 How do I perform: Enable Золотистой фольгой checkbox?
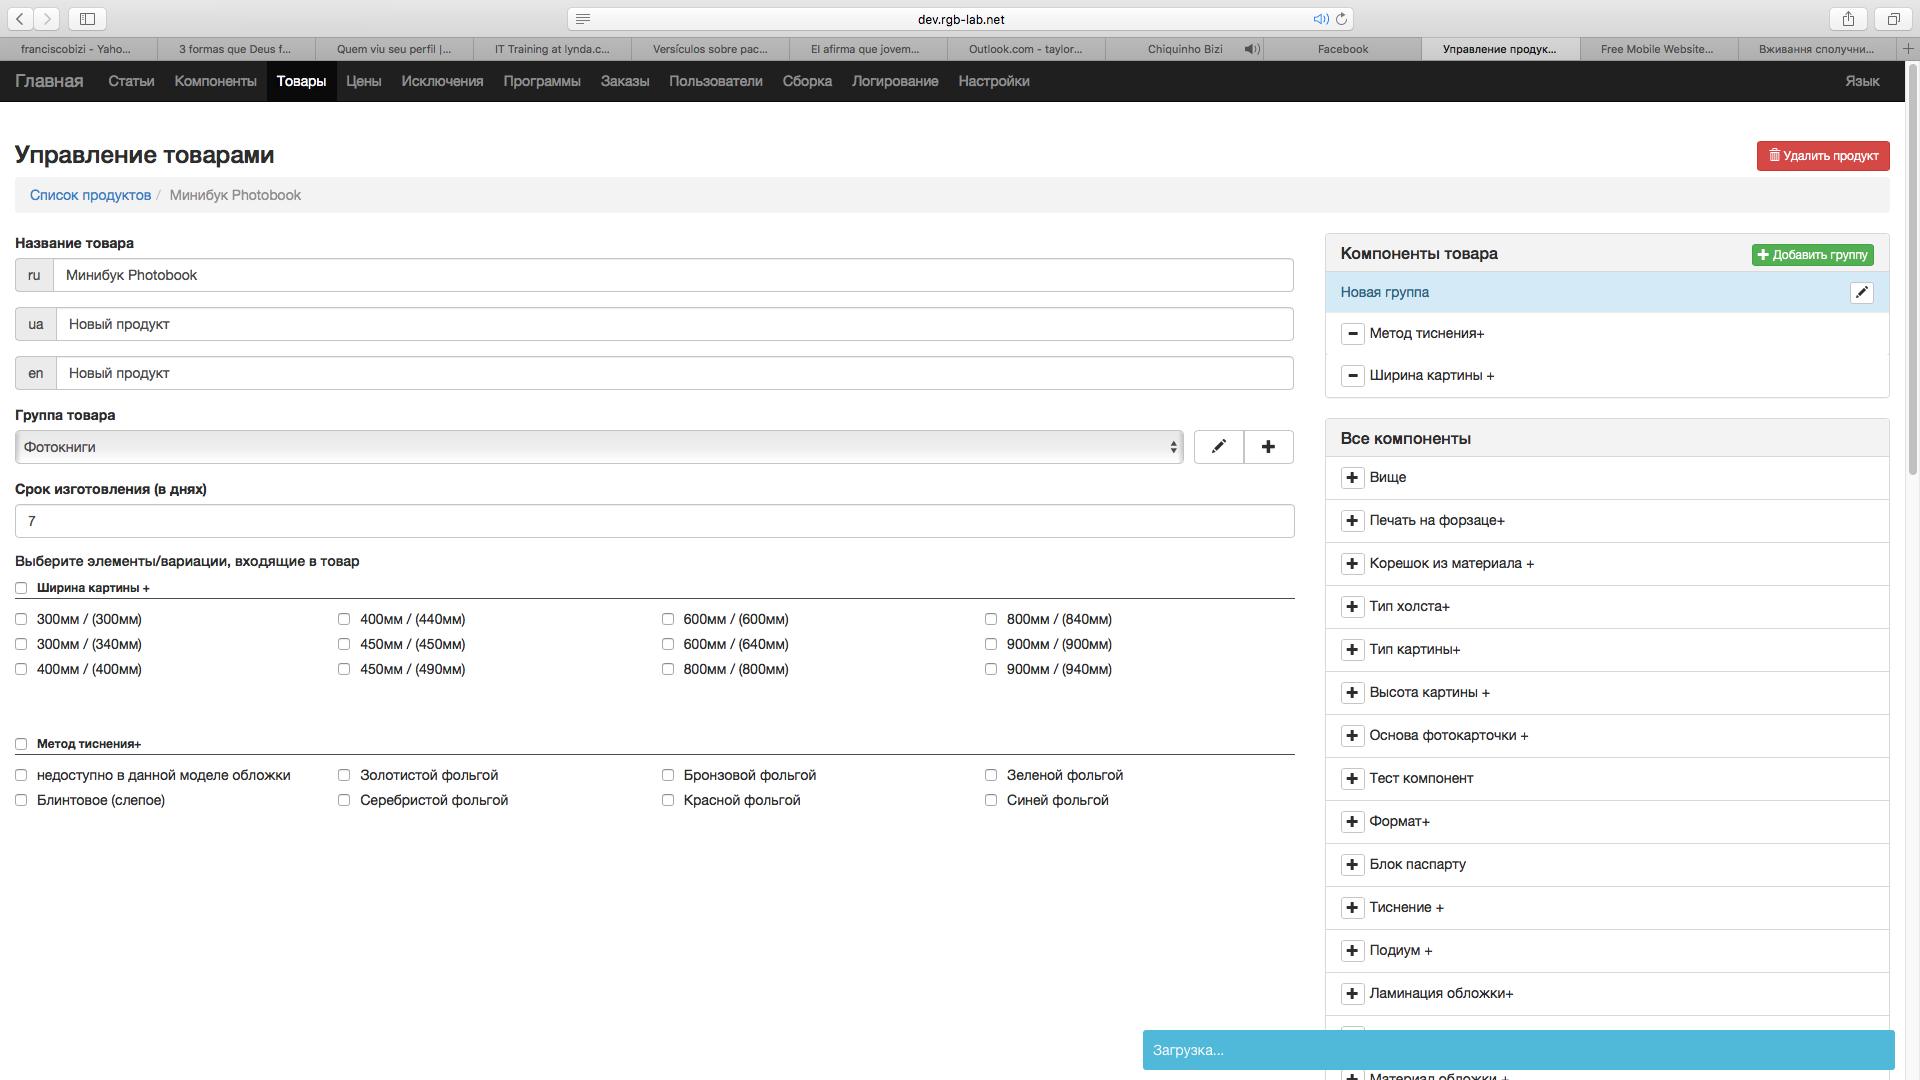pyautogui.click(x=344, y=775)
